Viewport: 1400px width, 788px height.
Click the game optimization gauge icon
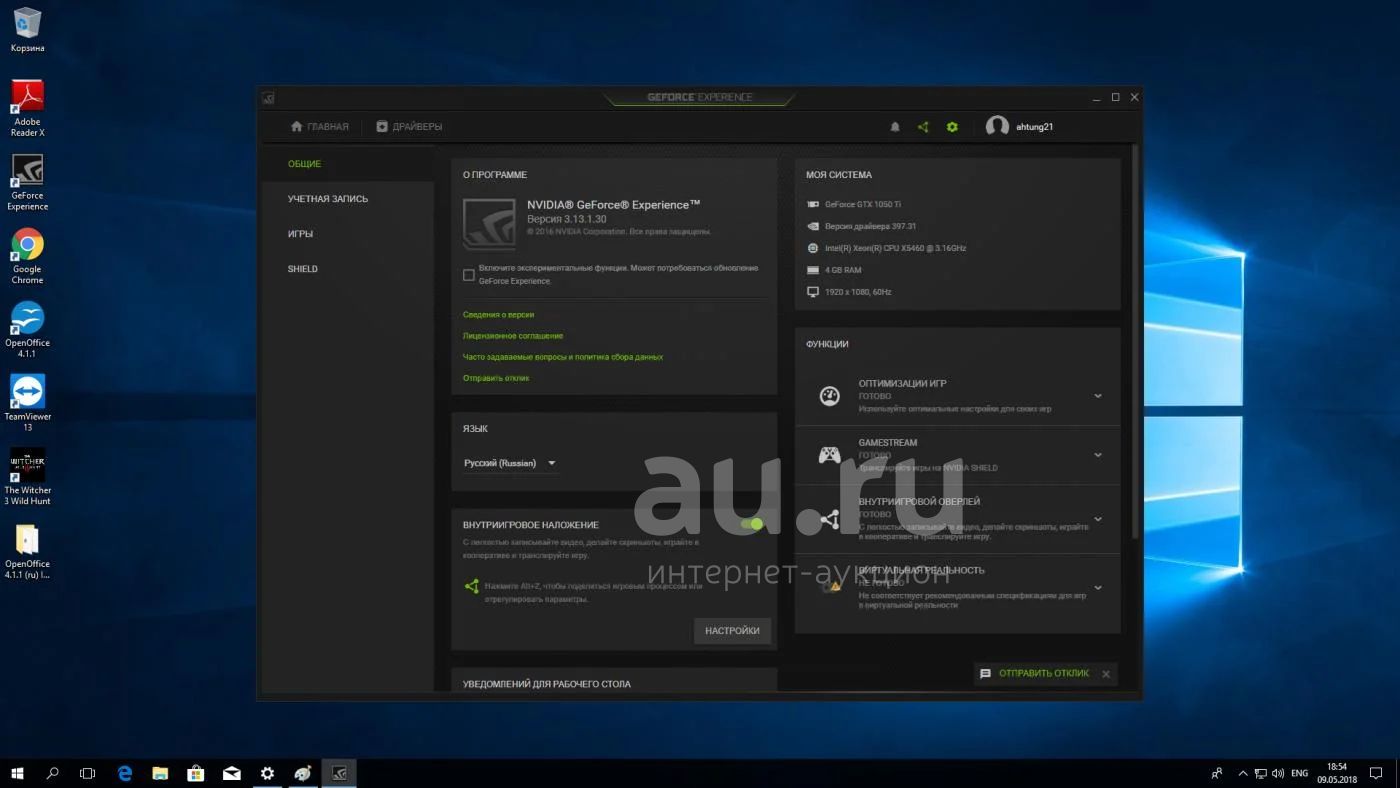pos(829,396)
